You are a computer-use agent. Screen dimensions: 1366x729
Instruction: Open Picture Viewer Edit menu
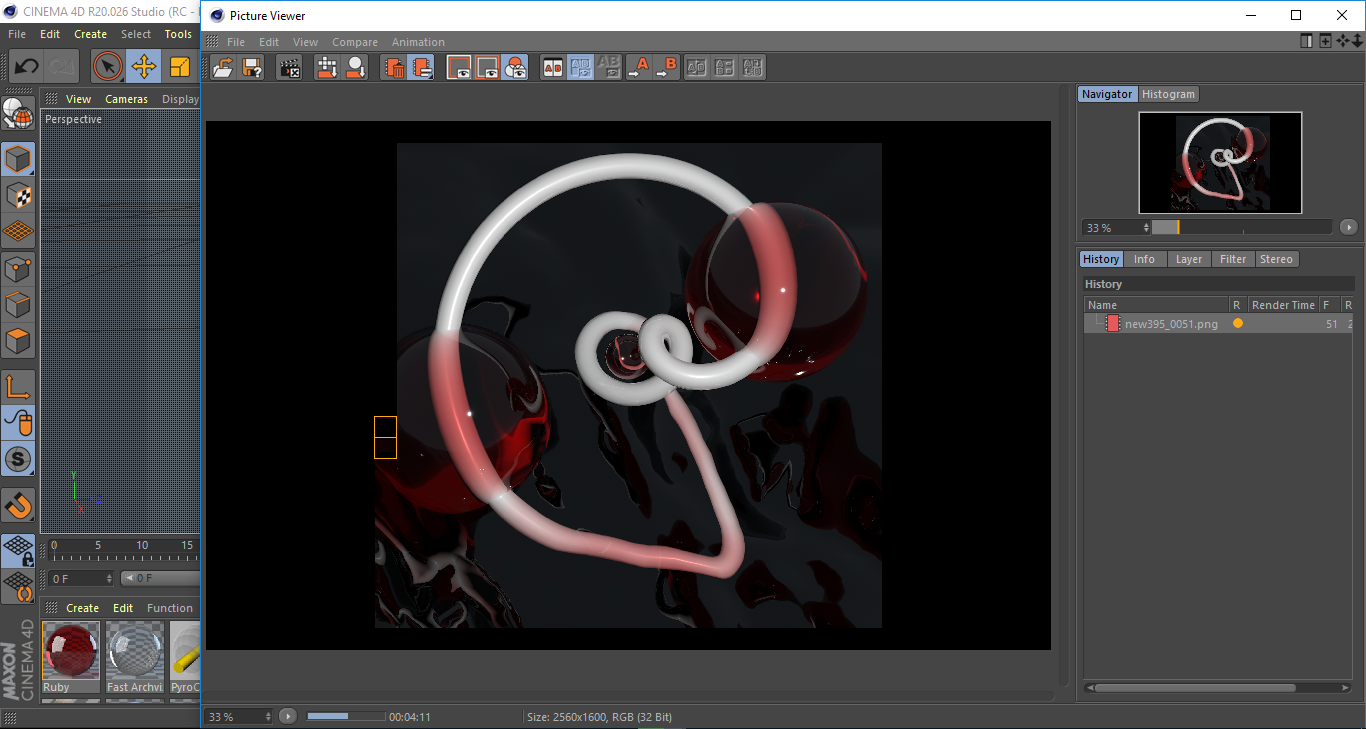point(269,42)
